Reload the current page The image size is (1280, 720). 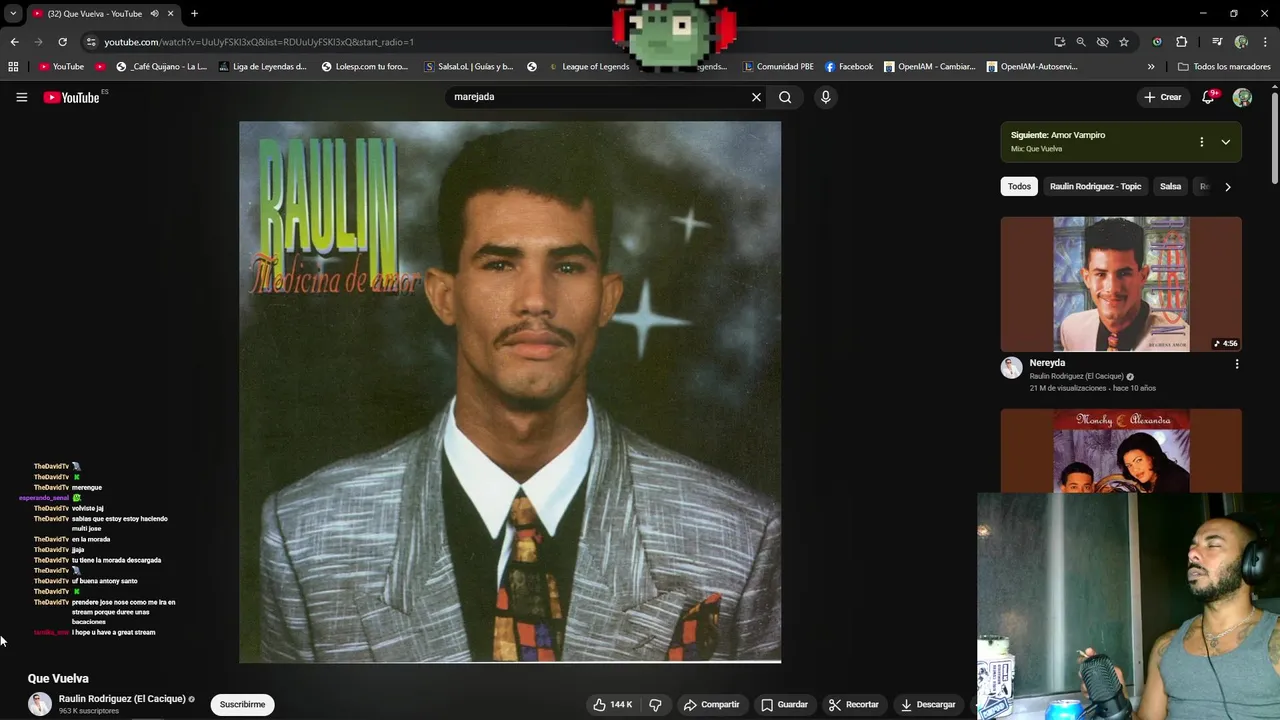click(62, 42)
